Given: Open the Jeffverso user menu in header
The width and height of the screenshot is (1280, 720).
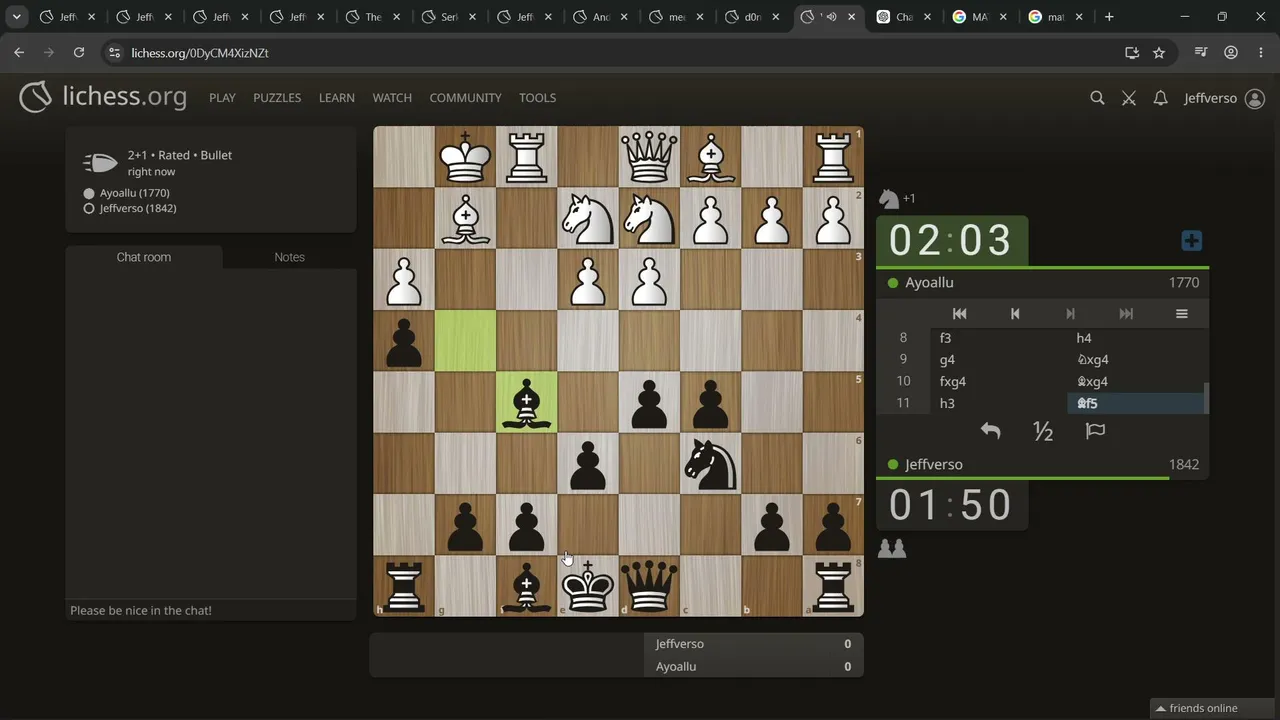Looking at the screenshot, I should click(x=1224, y=98).
